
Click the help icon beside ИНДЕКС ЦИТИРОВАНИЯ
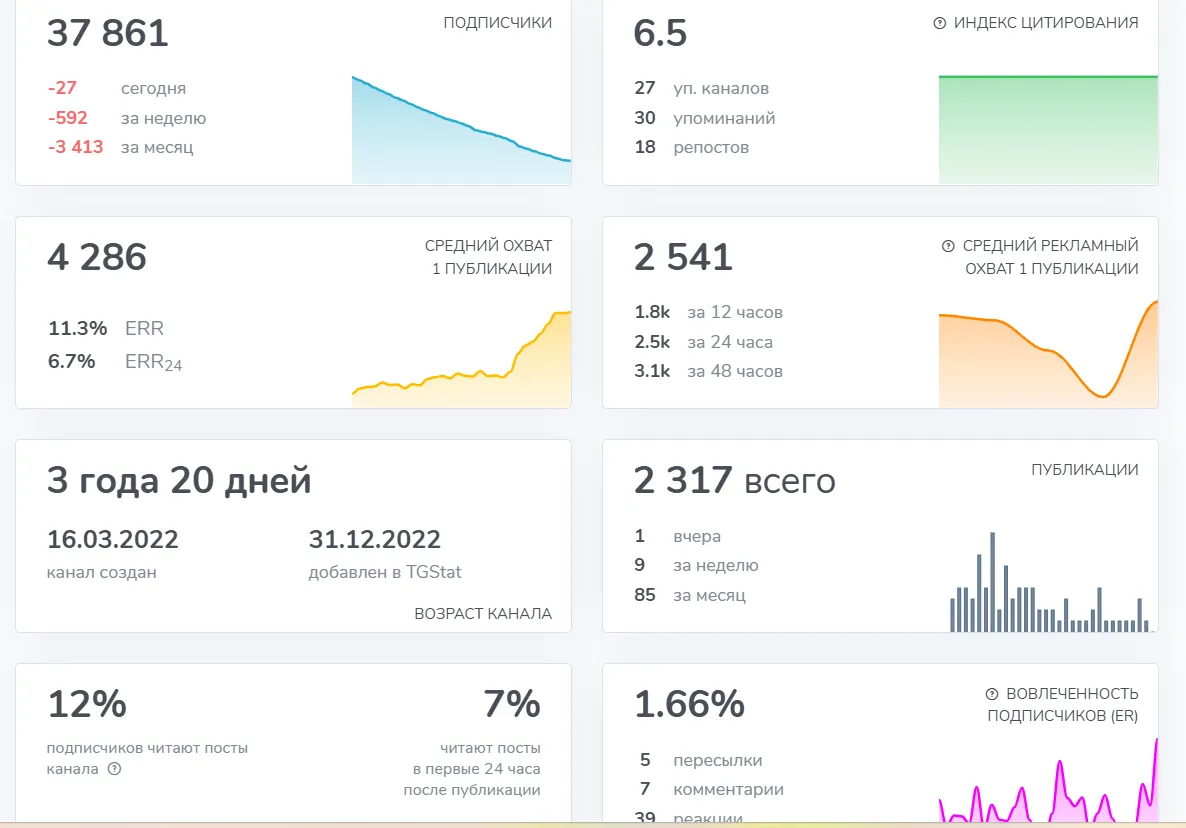click(939, 23)
